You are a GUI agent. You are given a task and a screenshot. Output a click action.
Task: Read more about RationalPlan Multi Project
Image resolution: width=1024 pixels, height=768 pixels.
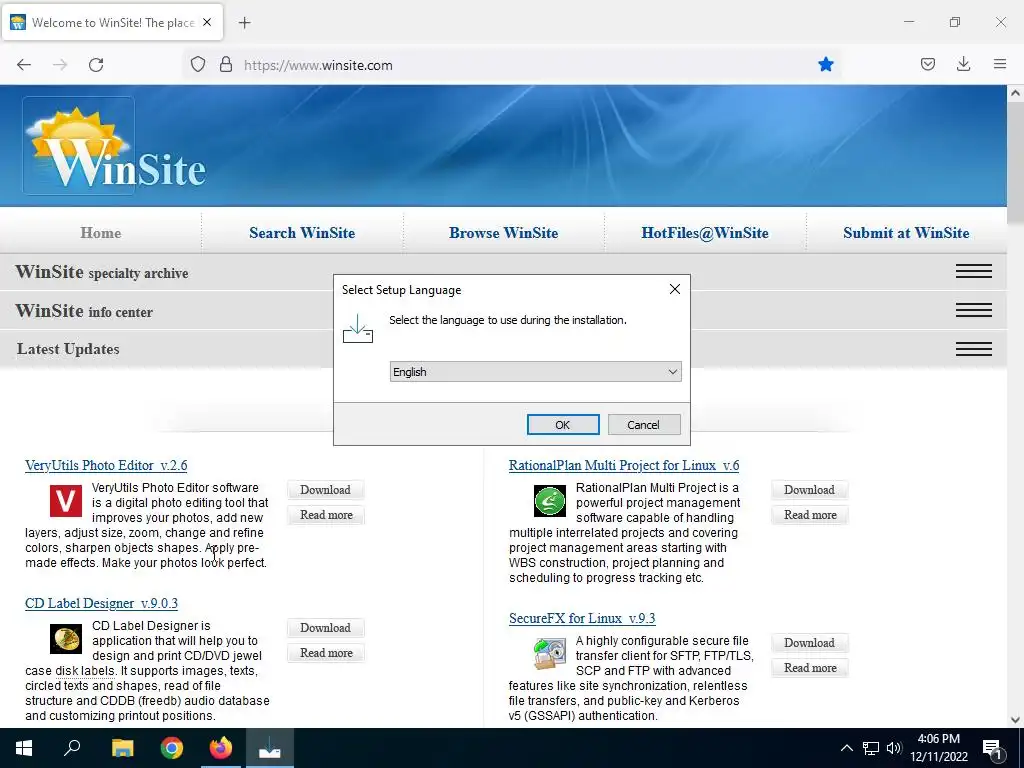pos(810,515)
